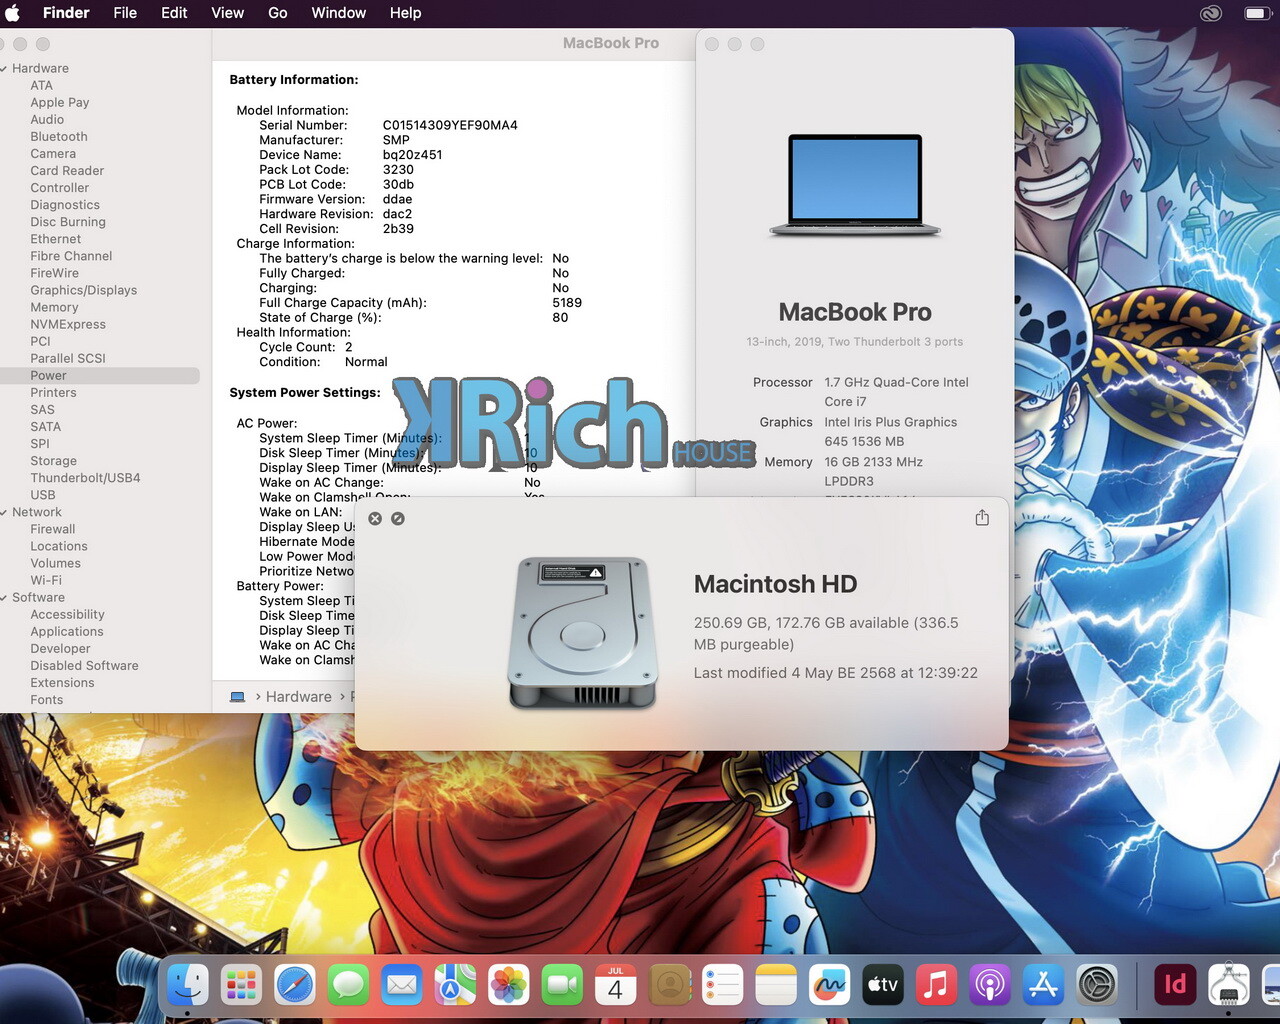Open Reminders in the Dock
Viewport: 1280px width, 1024px height.
723,986
